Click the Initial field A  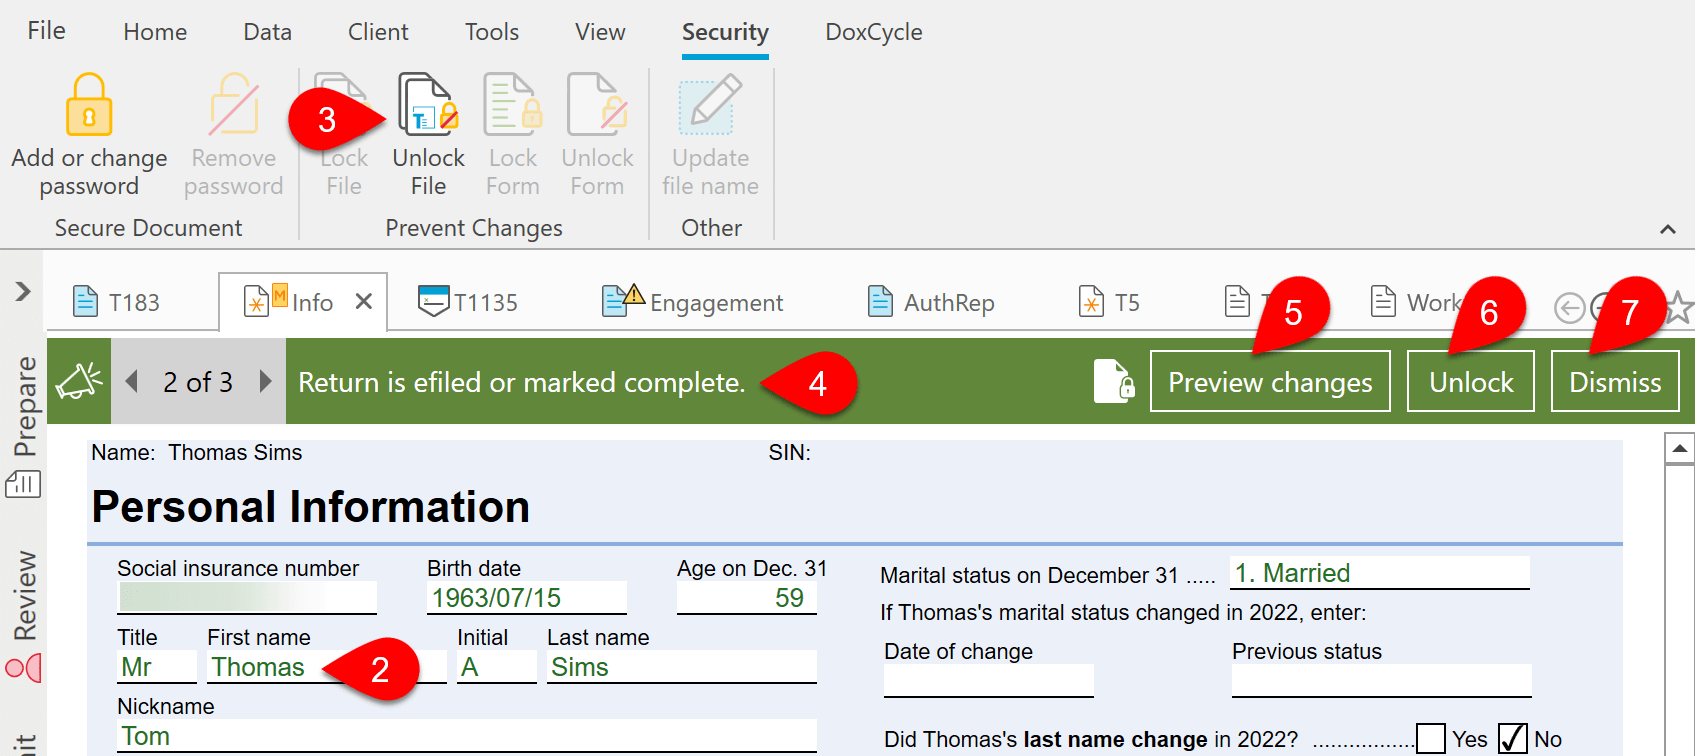(497, 667)
